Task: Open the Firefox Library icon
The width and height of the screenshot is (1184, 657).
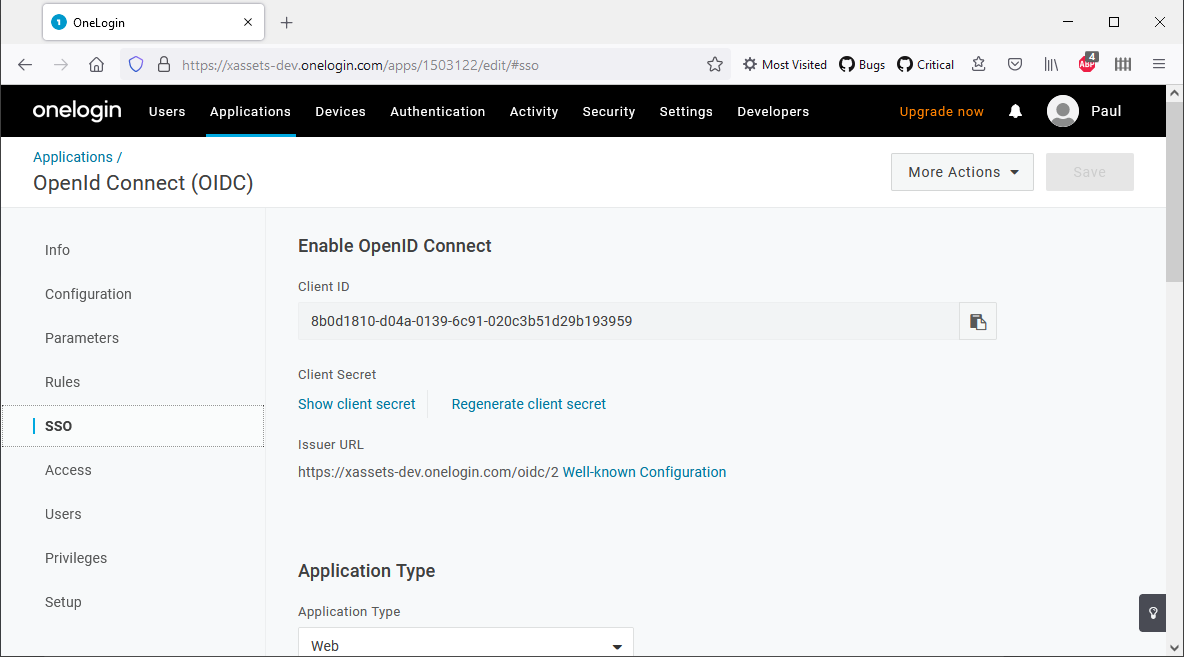Action: point(1051,63)
